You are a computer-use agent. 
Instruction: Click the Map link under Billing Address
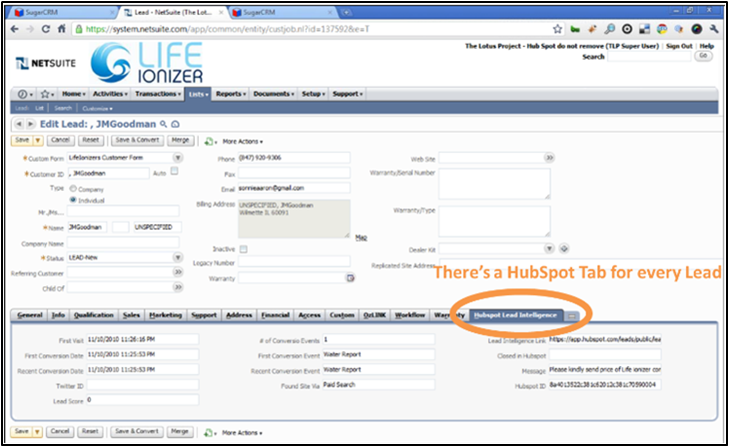[x=361, y=237]
